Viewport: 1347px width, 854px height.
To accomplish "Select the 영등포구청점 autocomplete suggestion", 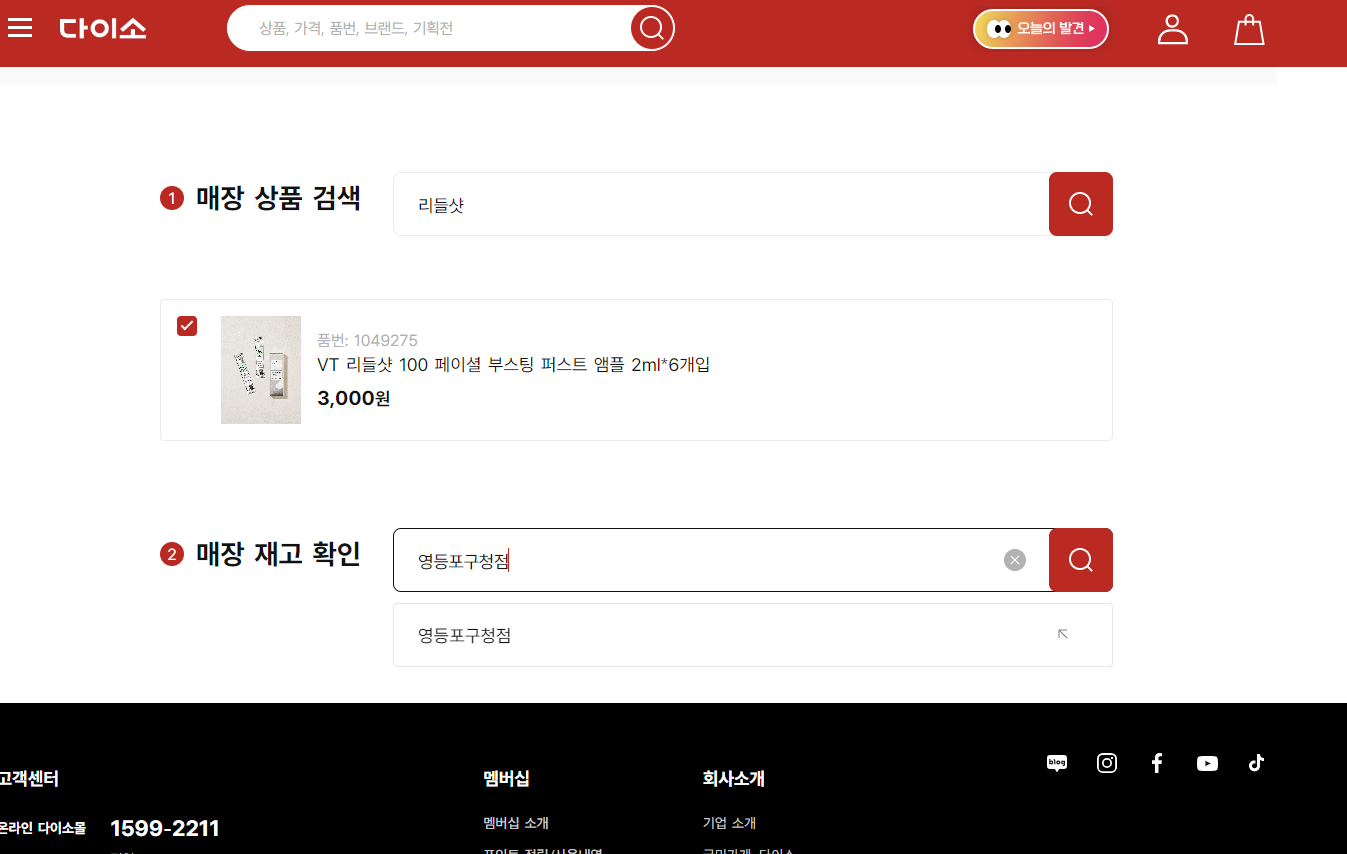I will pyautogui.click(x=752, y=635).
